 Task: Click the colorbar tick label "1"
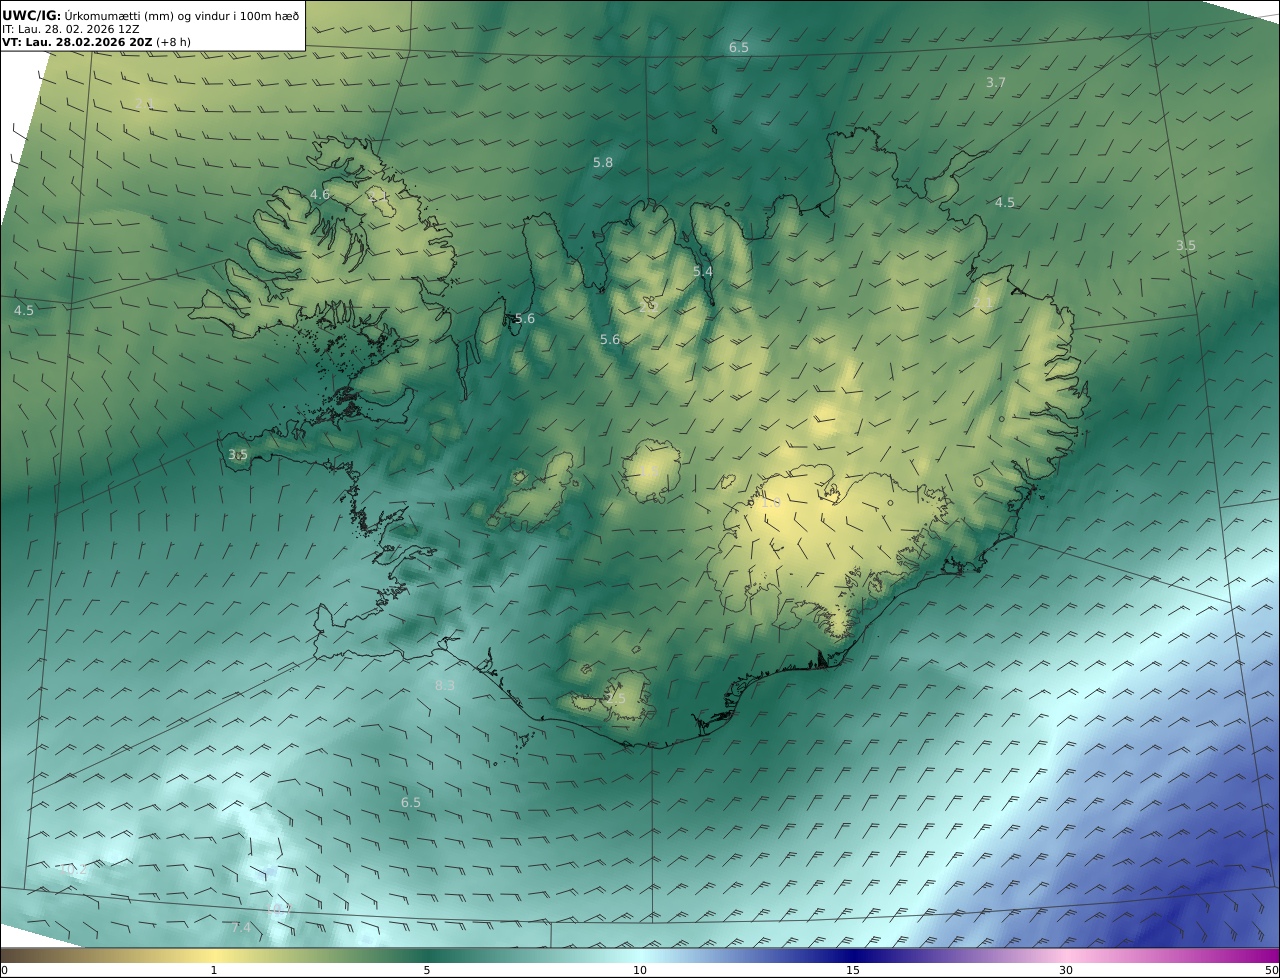tap(214, 970)
